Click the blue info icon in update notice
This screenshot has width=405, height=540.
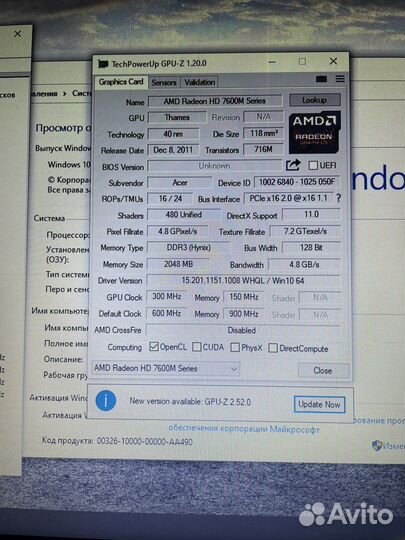106,401
